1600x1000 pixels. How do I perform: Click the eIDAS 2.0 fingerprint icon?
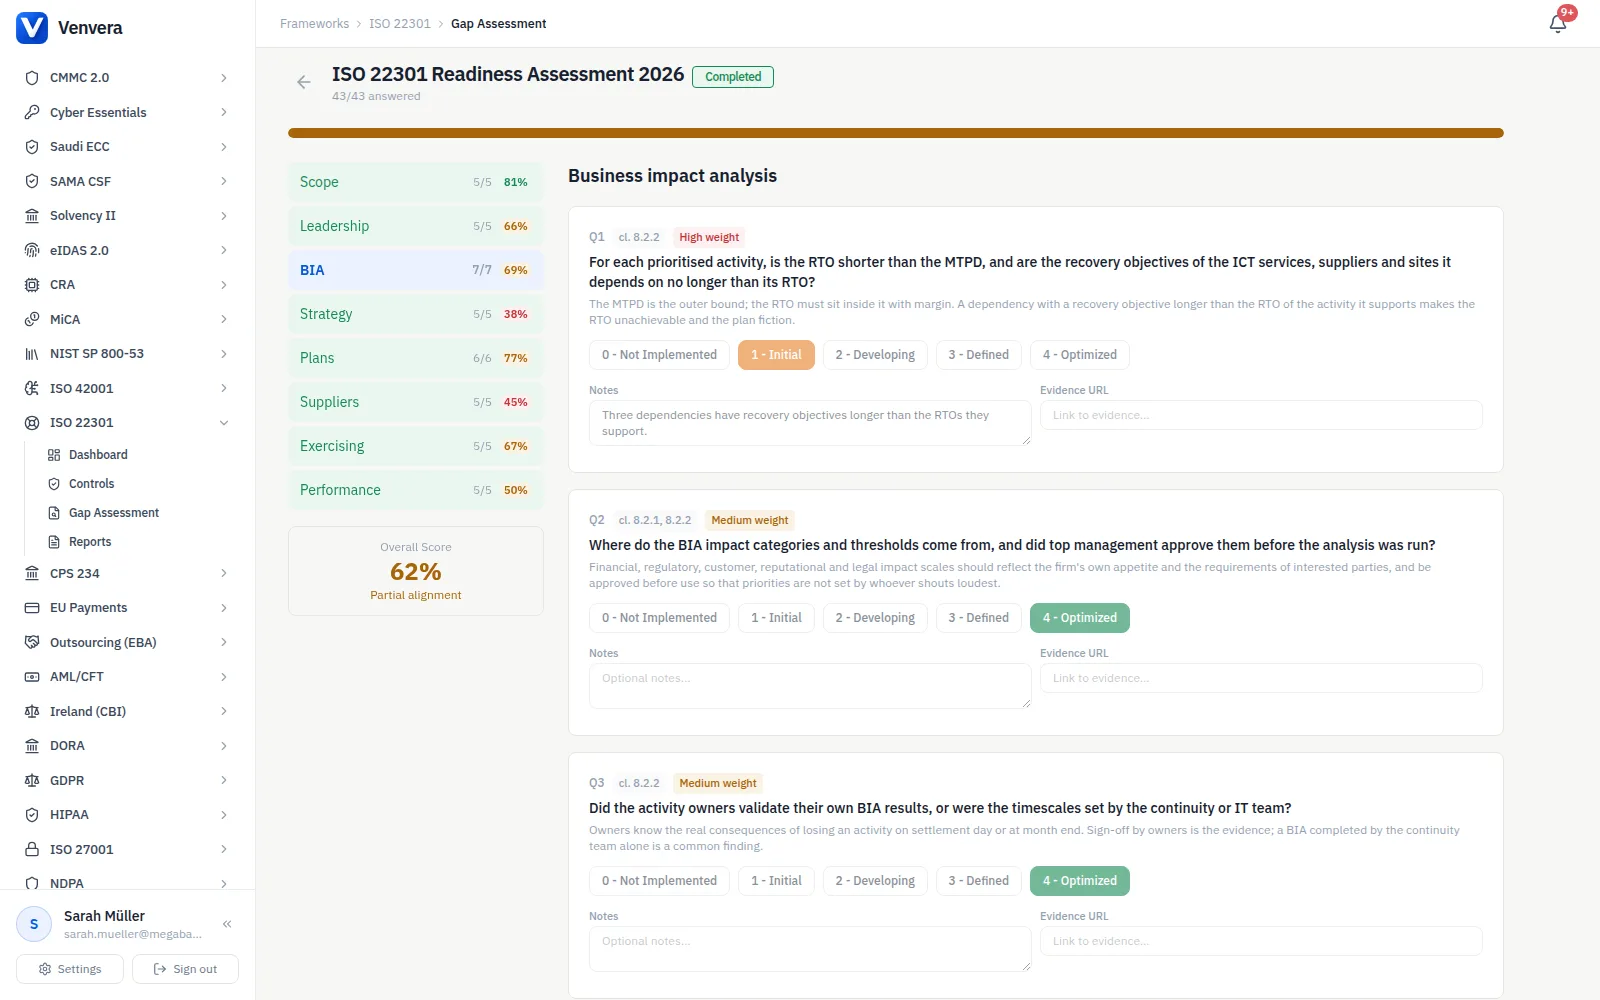coord(32,250)
